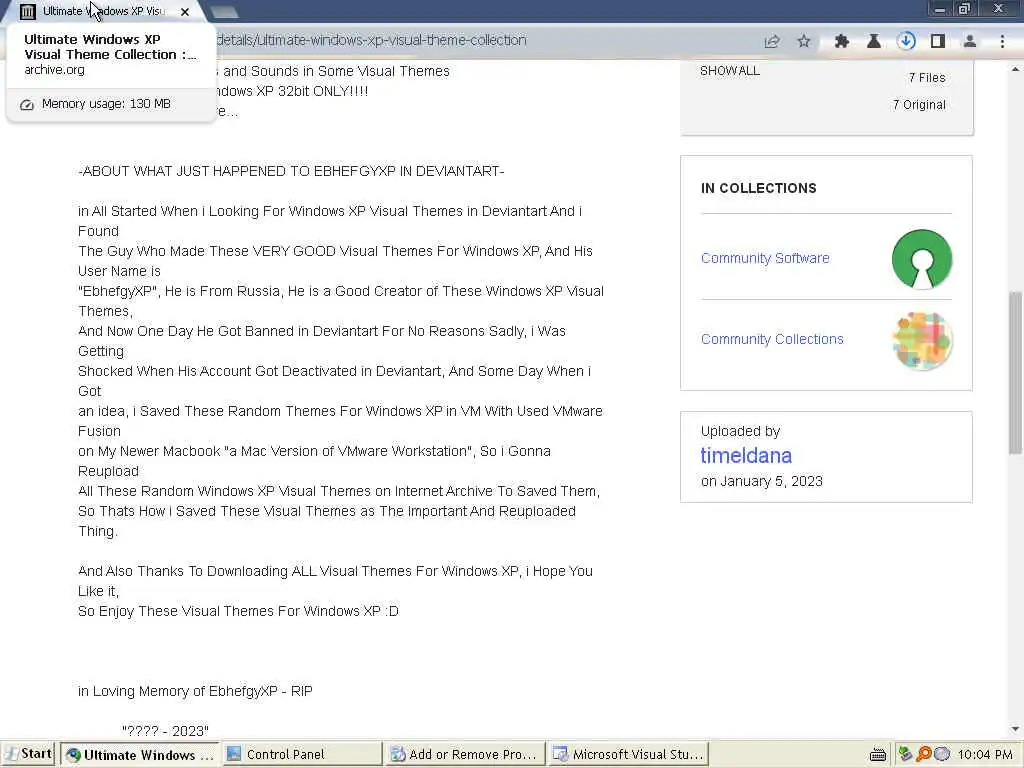Click the colorful Community Collections thumbnail
1024x768 pixels.
921,340
